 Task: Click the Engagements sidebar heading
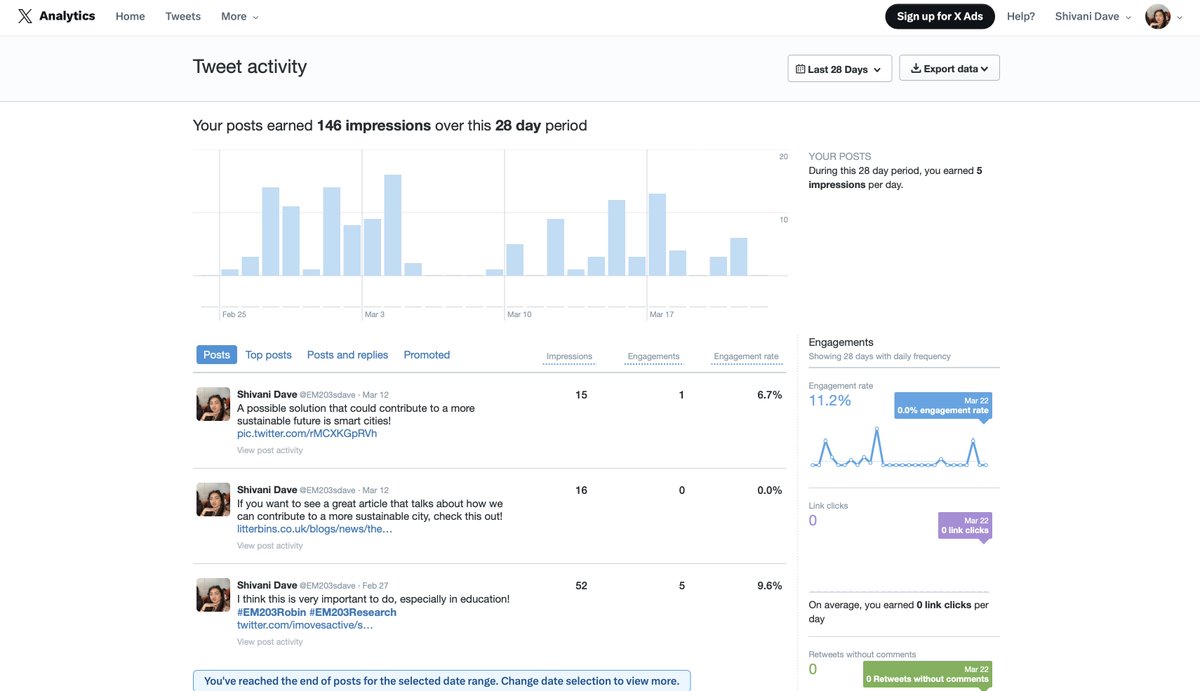[x=841, y=342]
